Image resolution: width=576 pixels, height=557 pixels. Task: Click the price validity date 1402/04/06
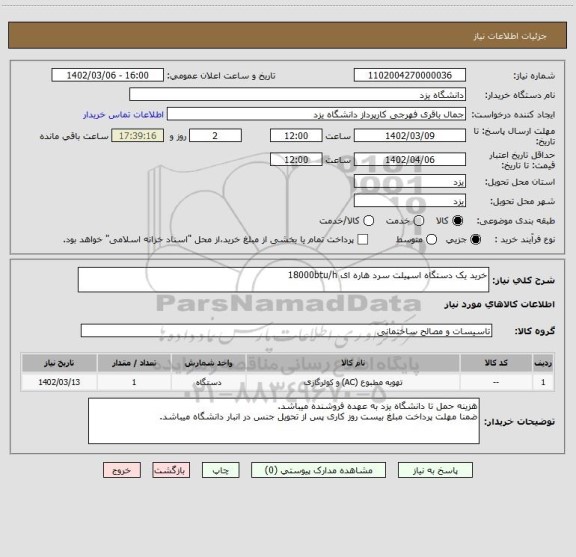(x=410, y=159)
